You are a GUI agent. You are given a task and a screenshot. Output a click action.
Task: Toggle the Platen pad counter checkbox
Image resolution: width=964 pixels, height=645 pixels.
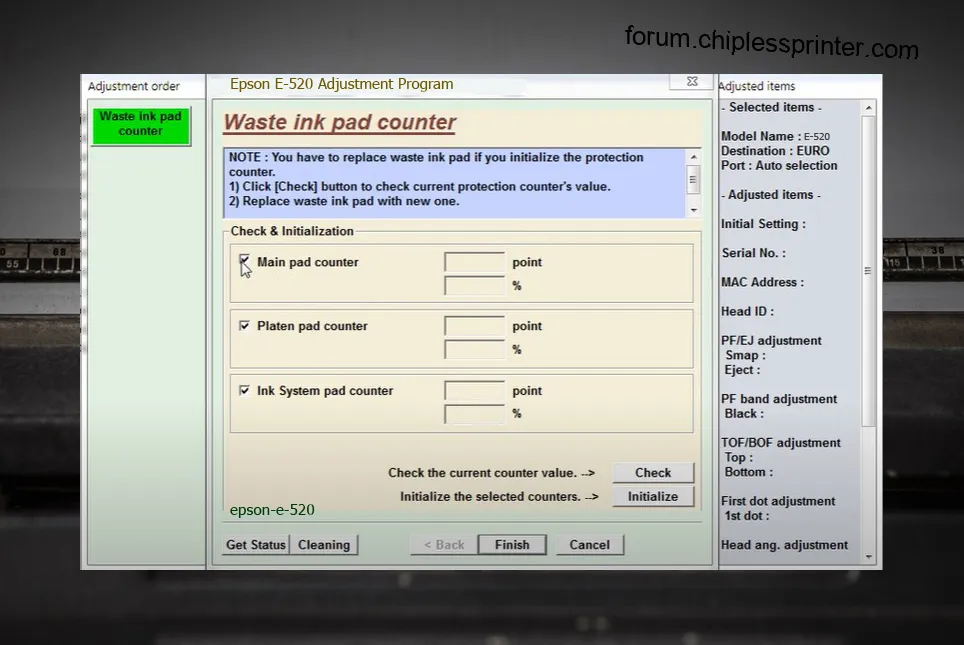tap(245, 325)
